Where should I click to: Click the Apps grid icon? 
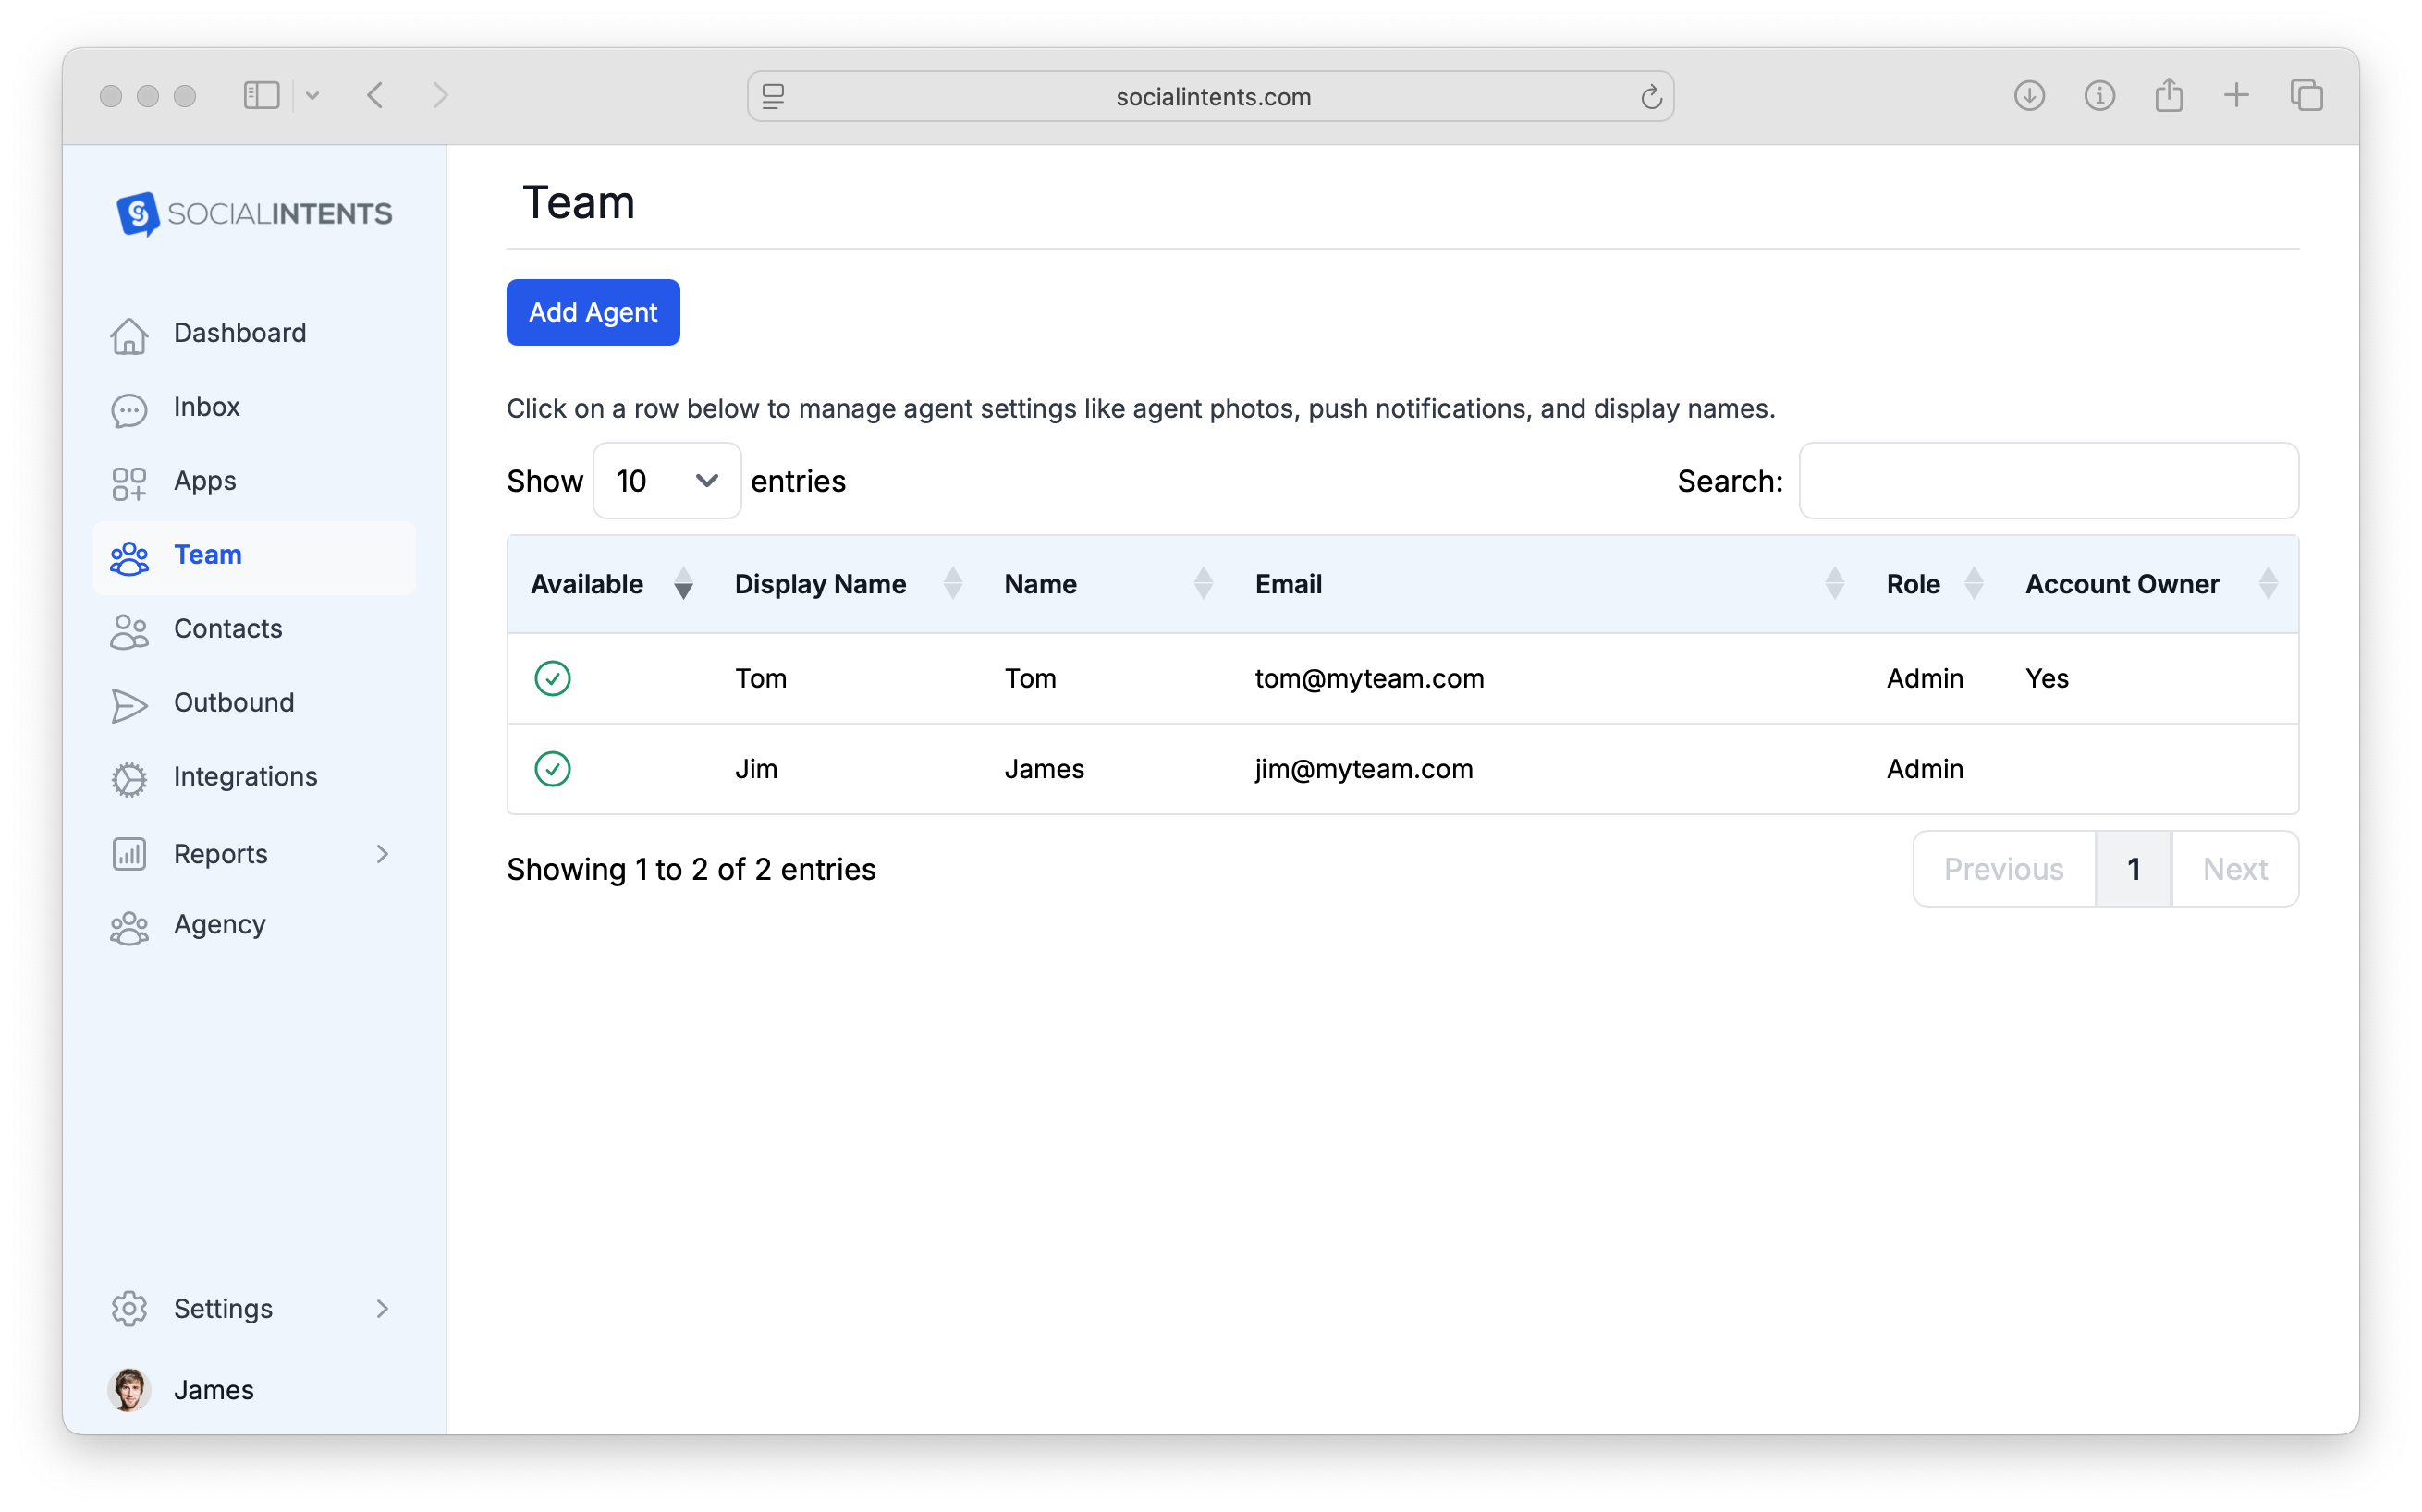click(129, 482)
